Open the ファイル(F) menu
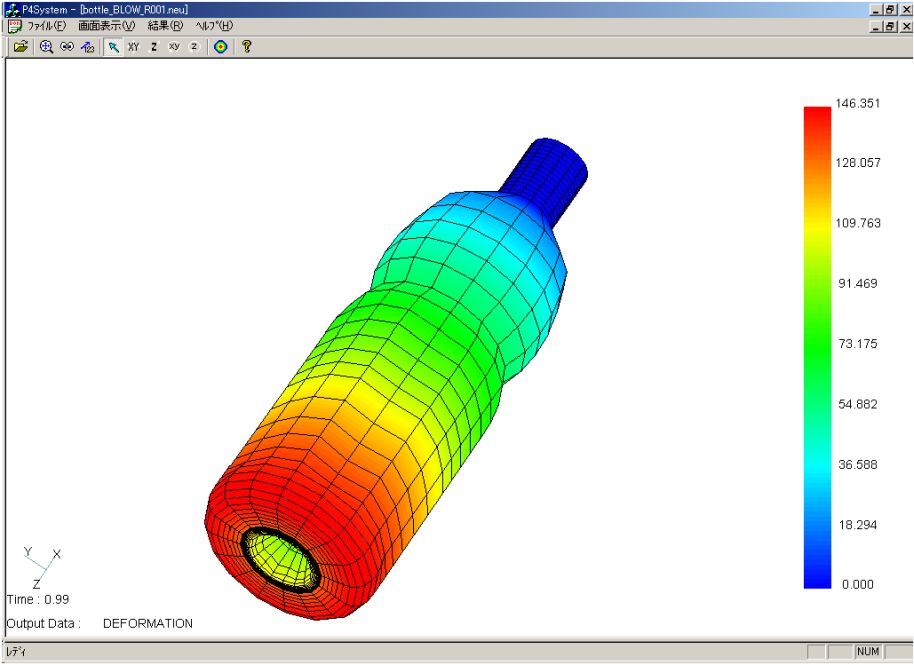Viewport: 914px width, 665px height. click(47, 26)
